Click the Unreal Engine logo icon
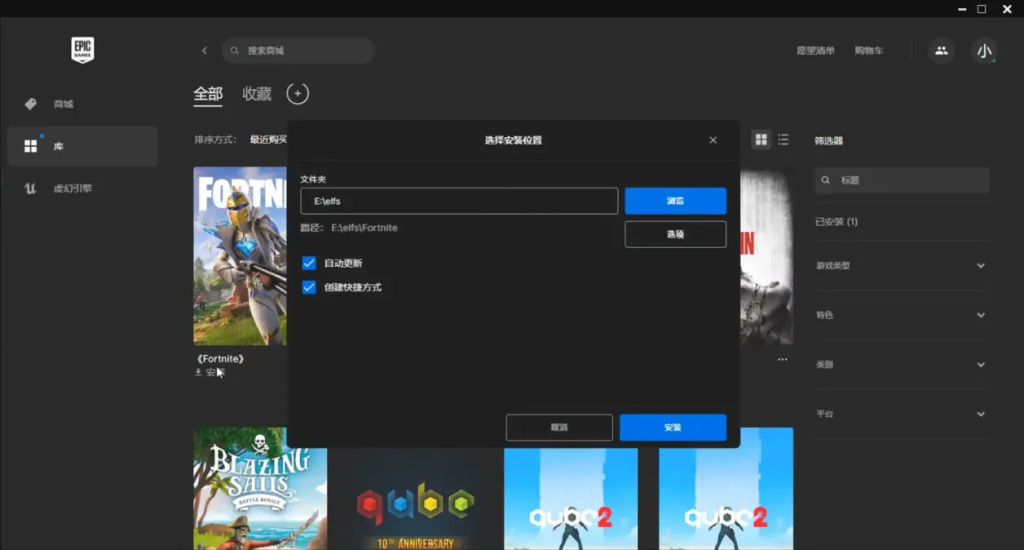This screenshot has width=1024, height=550. pyautogui.click(x=30, y=188)
